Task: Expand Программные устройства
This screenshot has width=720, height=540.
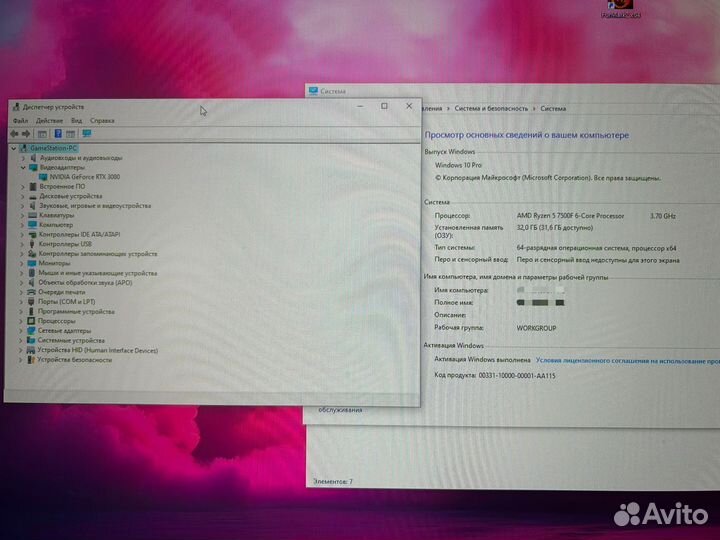Action: pyautogui.click(x=21, y=311)
